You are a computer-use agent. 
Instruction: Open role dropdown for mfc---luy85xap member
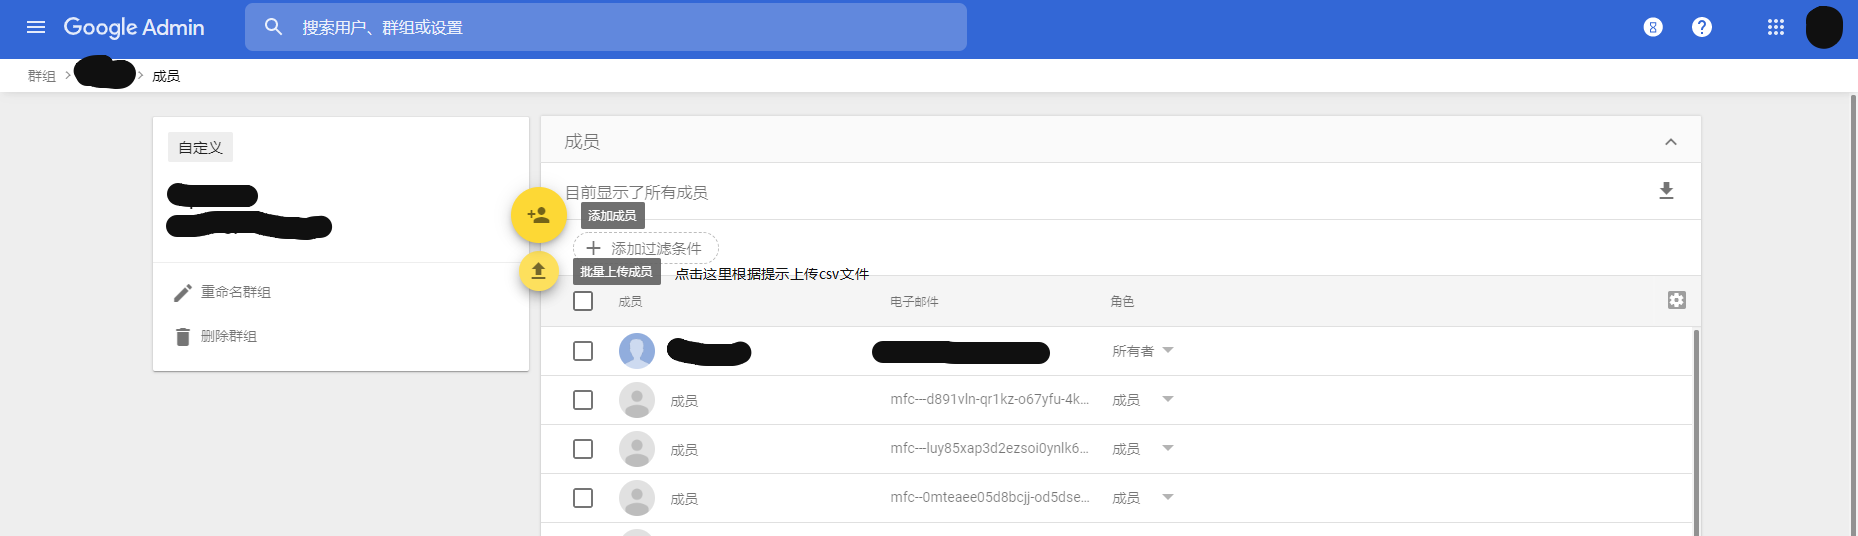pyautogui.click(x=1167, y=449)
